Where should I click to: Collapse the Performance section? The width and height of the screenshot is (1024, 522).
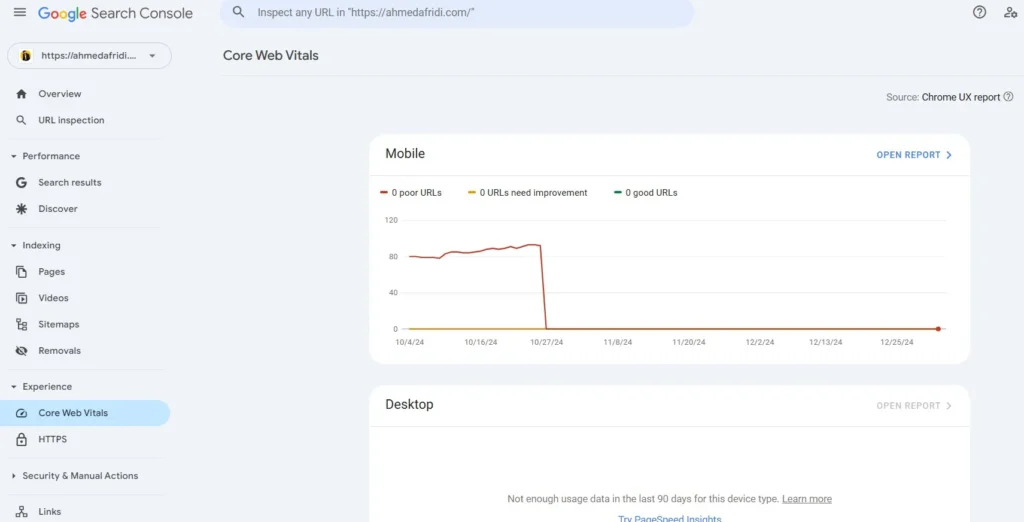click(14, 157)
